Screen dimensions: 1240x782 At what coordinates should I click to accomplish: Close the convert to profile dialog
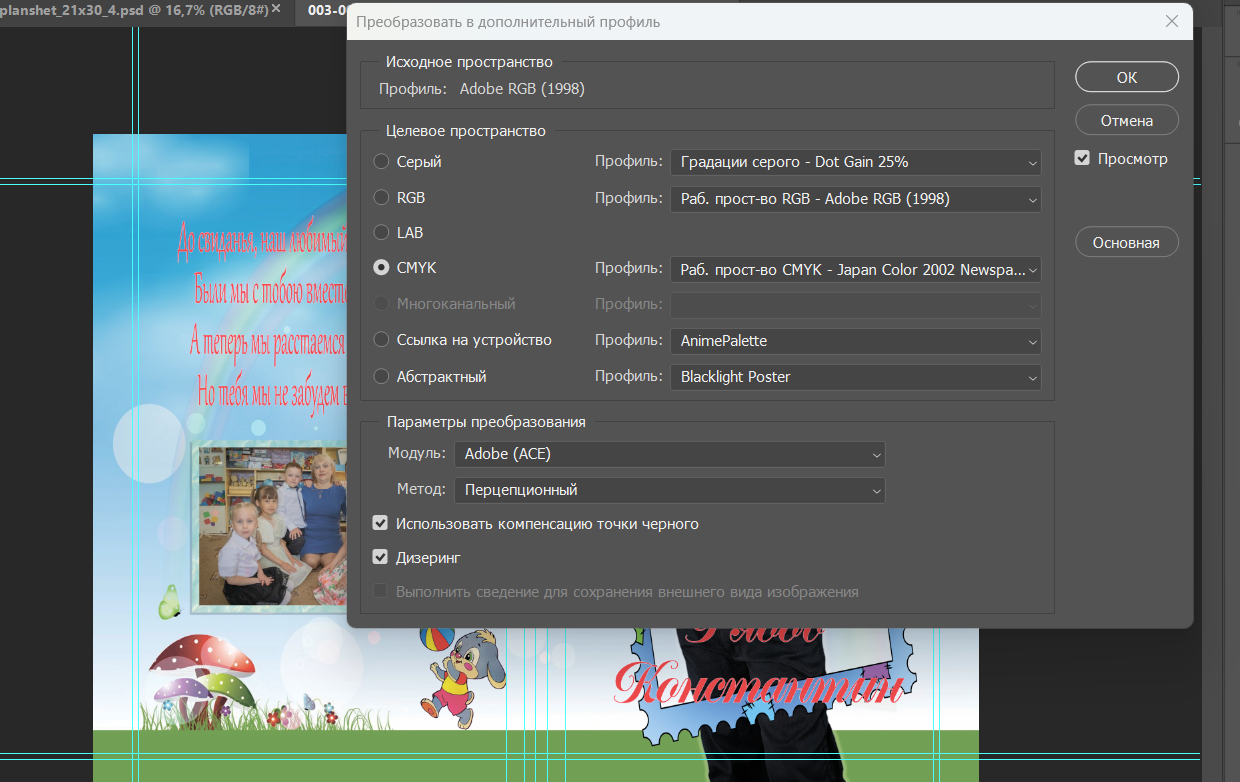point(1172,21)
